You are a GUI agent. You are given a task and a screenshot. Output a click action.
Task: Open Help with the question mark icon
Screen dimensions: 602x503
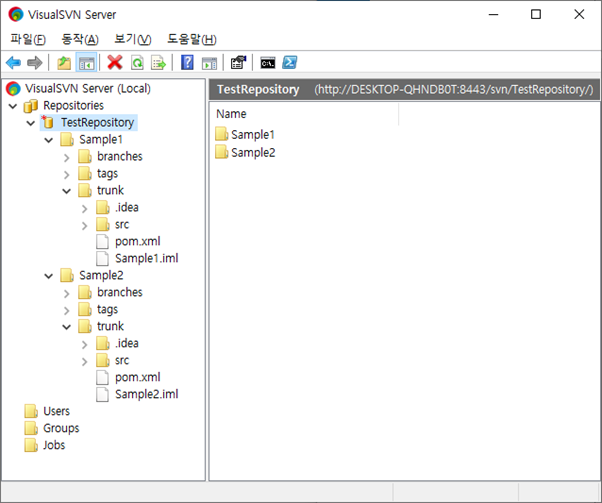(x=187, y=63)
